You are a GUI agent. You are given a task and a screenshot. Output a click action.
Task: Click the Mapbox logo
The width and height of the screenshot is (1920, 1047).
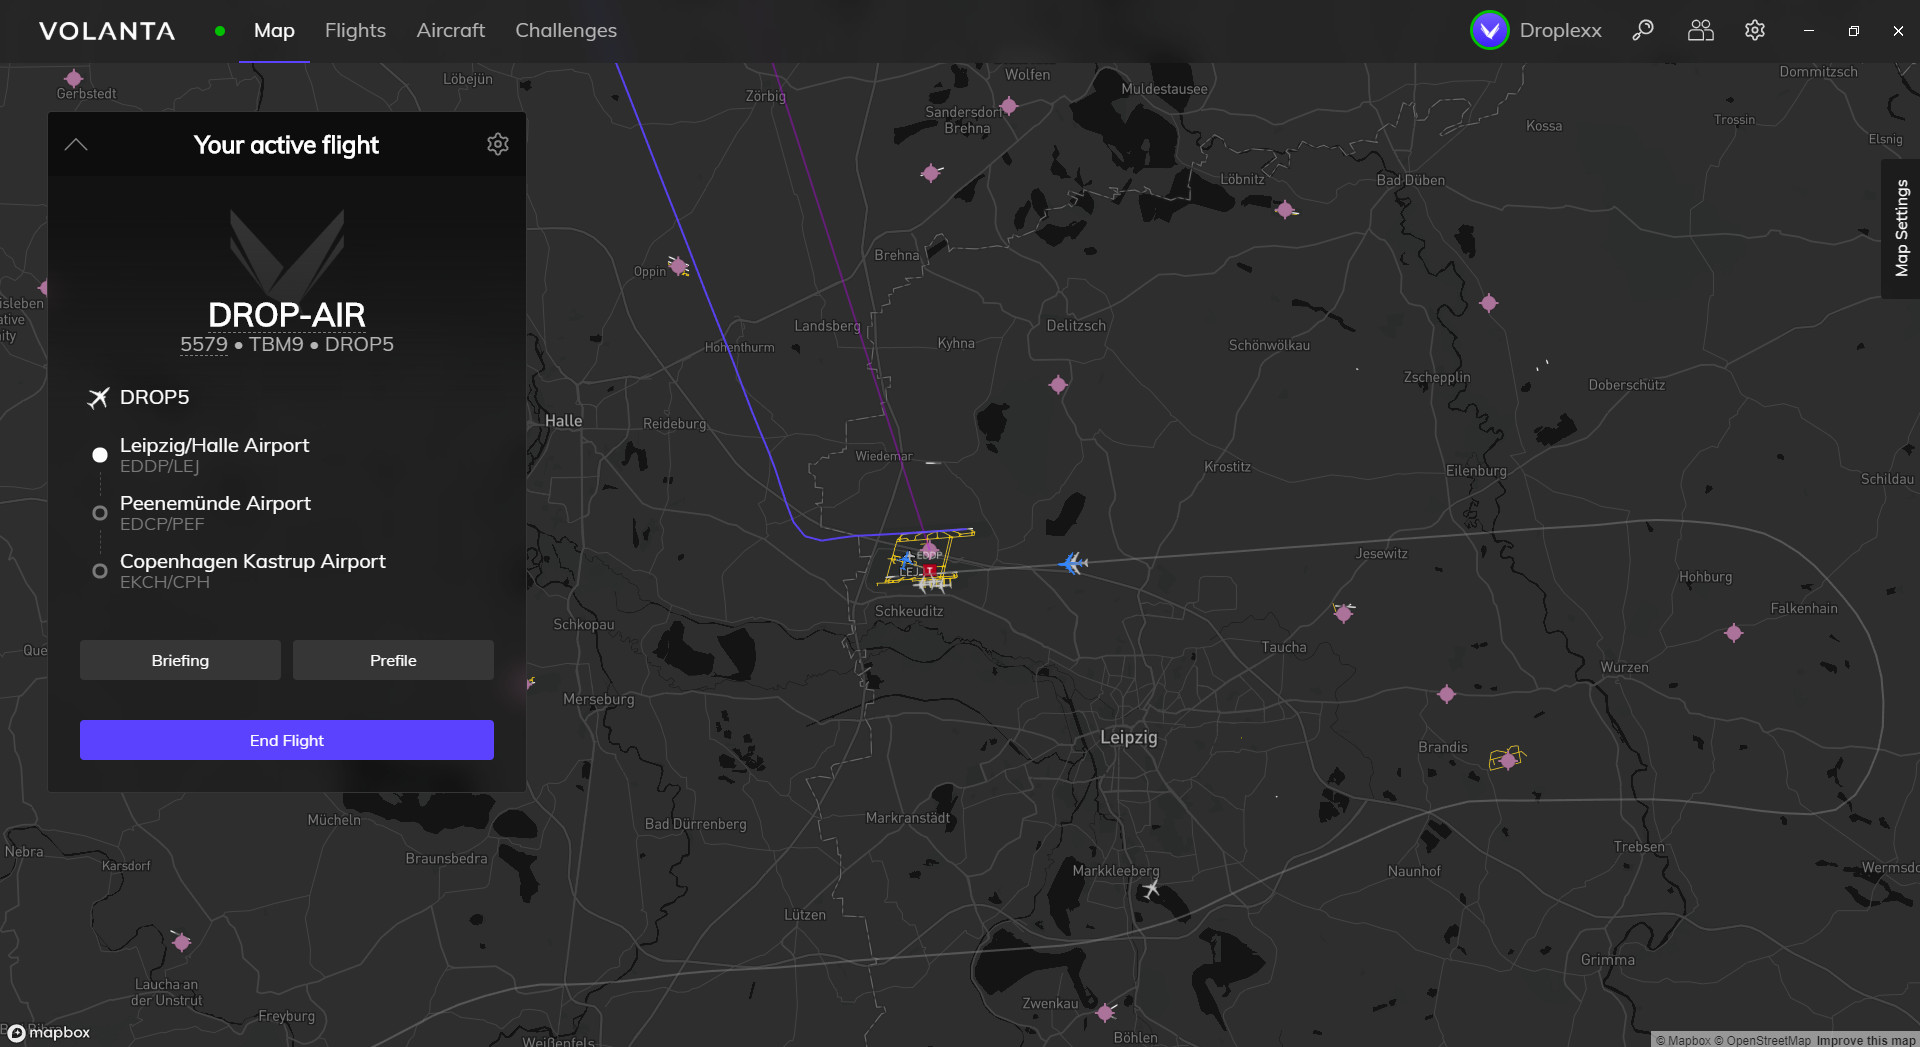(49, 1033)
